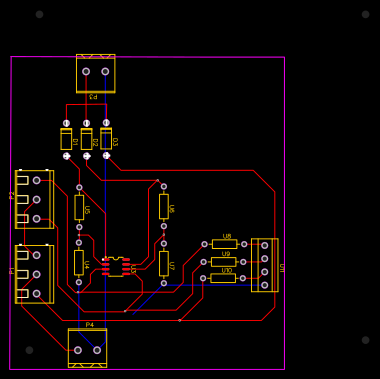Select diode D2 footprint
The width and height of the screenshot is (380, 379).
click(x=86, y=139)
